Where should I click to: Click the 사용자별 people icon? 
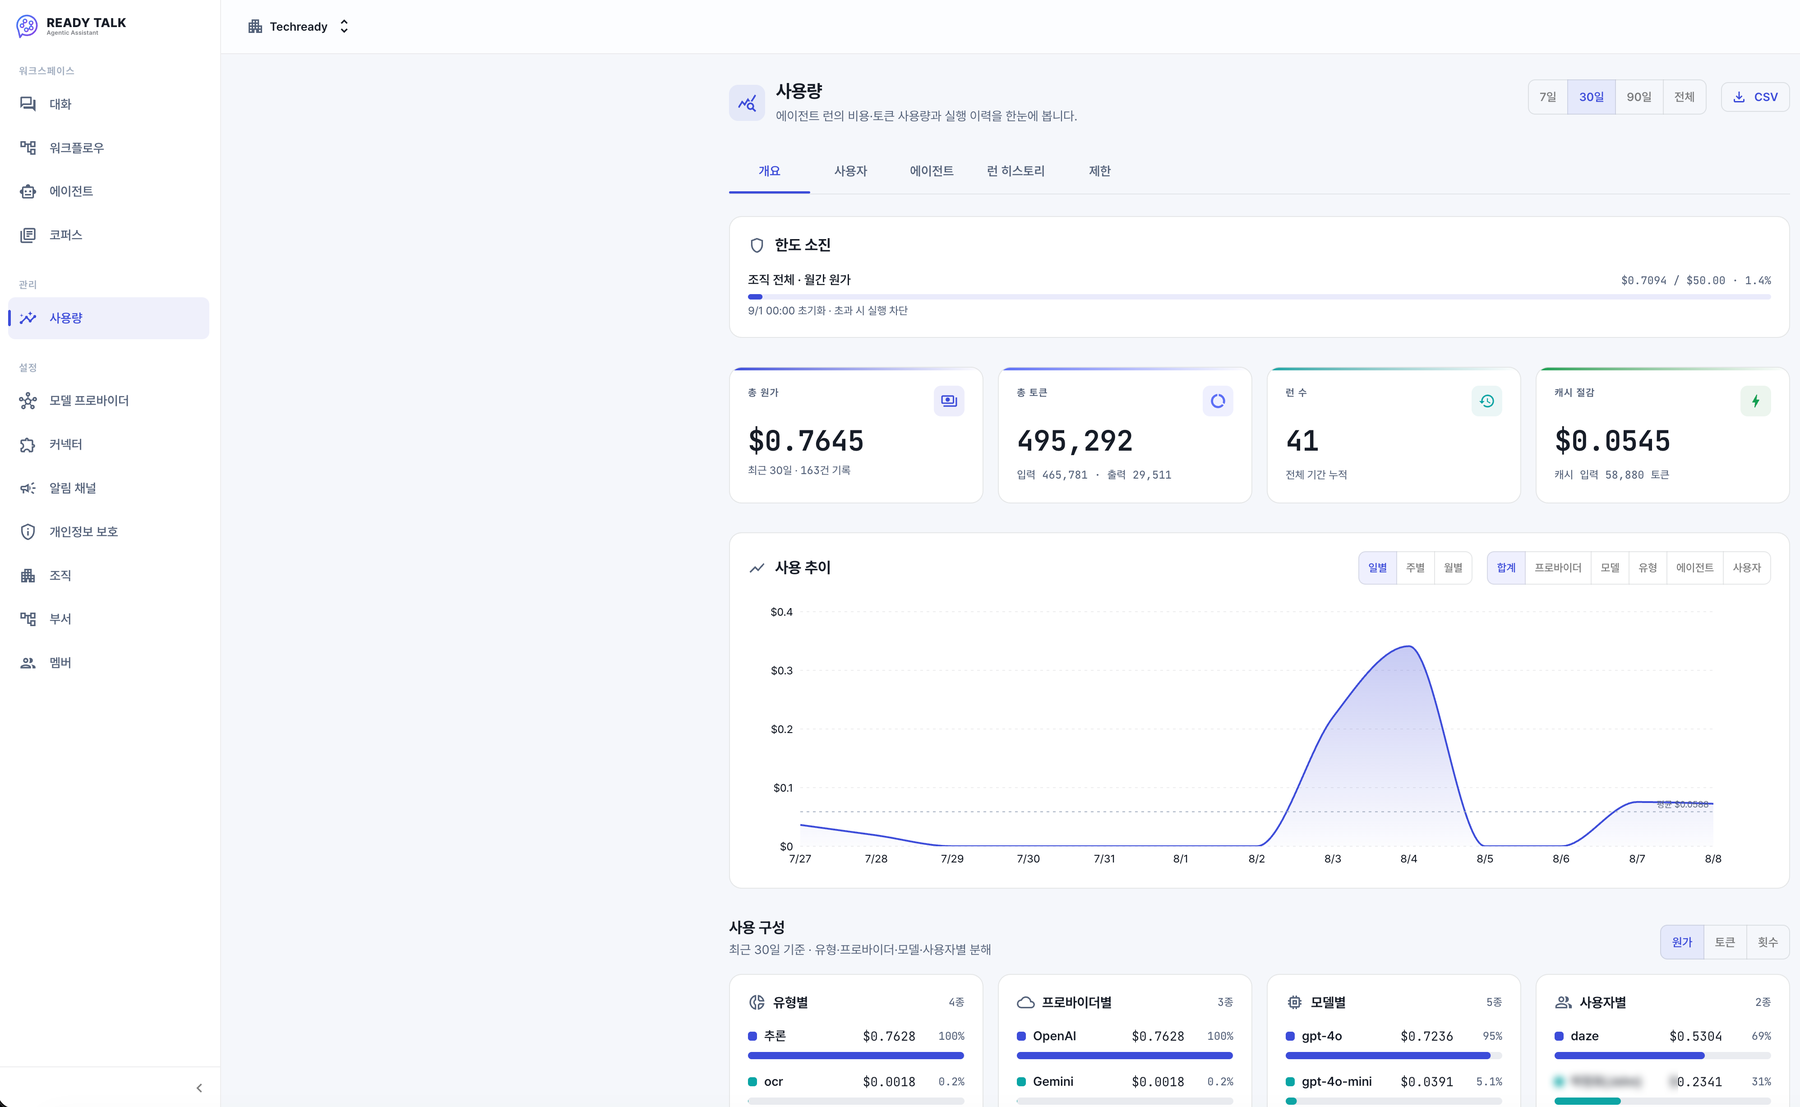click(1564, 1002)
